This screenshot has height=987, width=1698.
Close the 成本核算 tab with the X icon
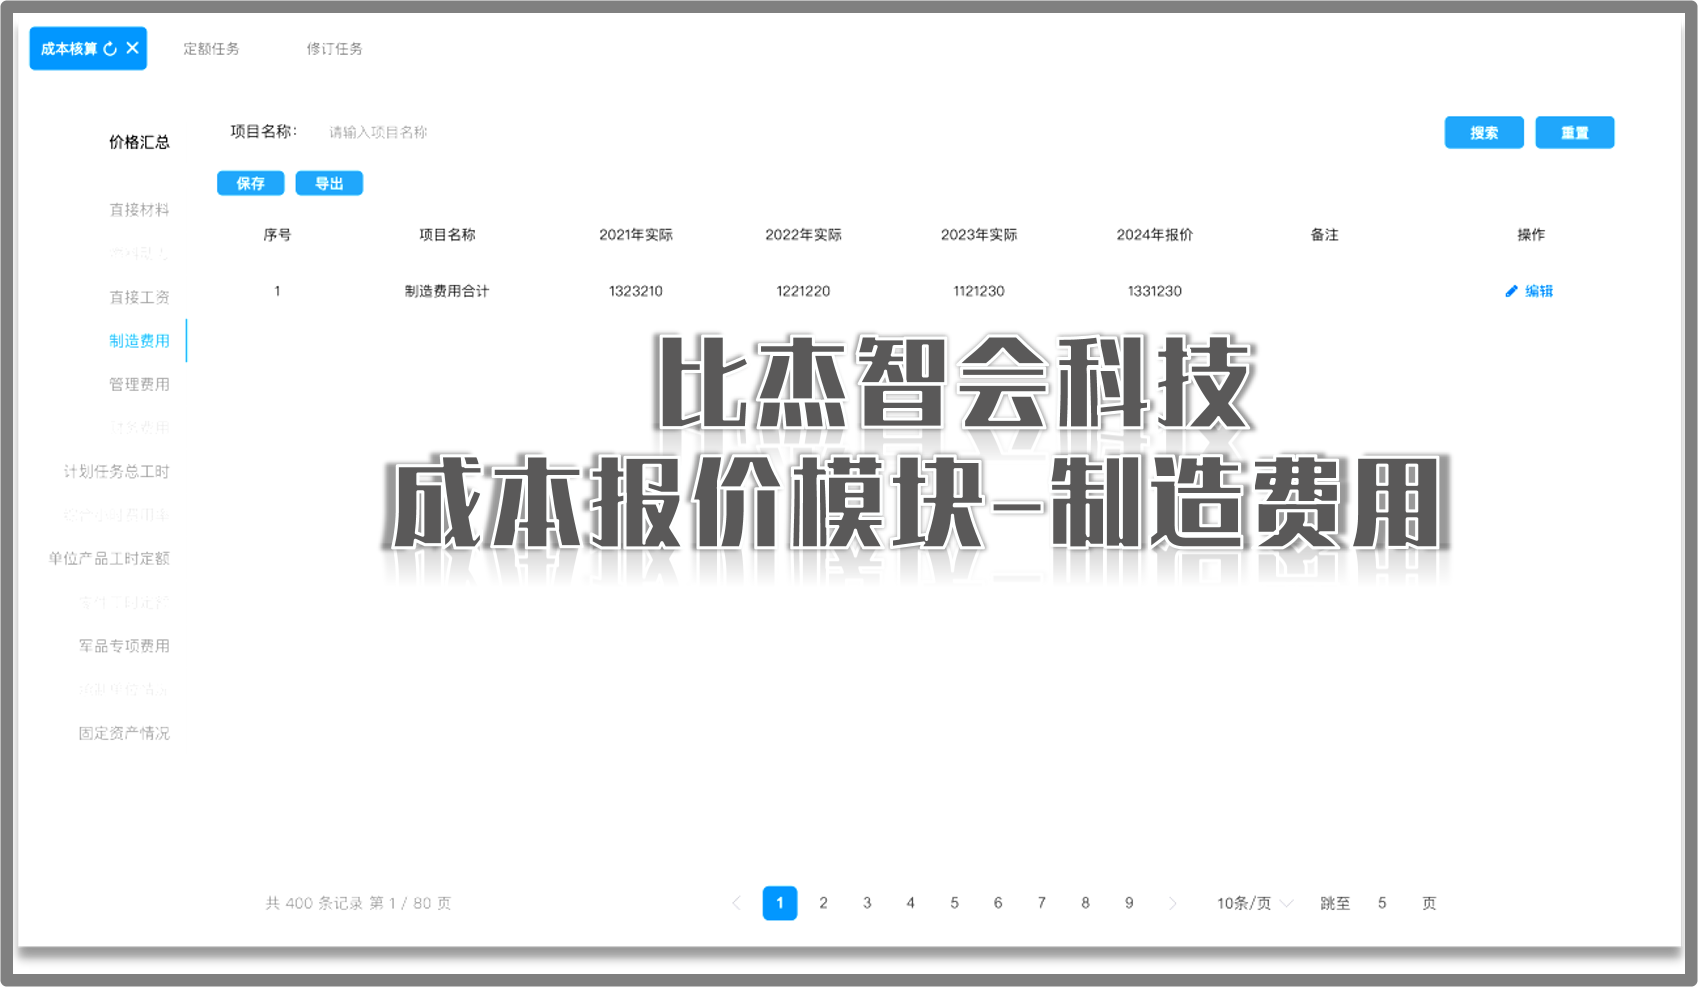click(132, 48)
